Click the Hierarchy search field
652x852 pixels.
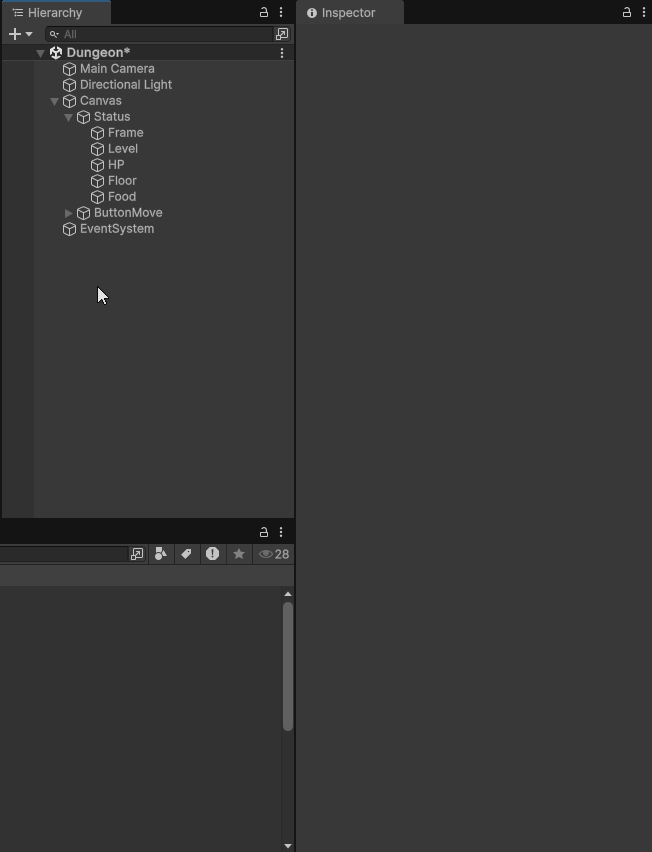point(159,34)
